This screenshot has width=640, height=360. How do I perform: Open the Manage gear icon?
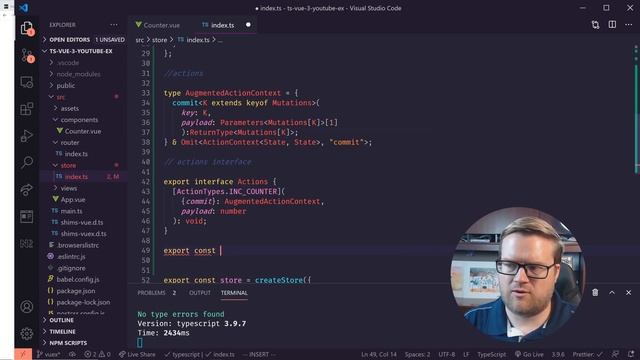click(x=27, y=333)
